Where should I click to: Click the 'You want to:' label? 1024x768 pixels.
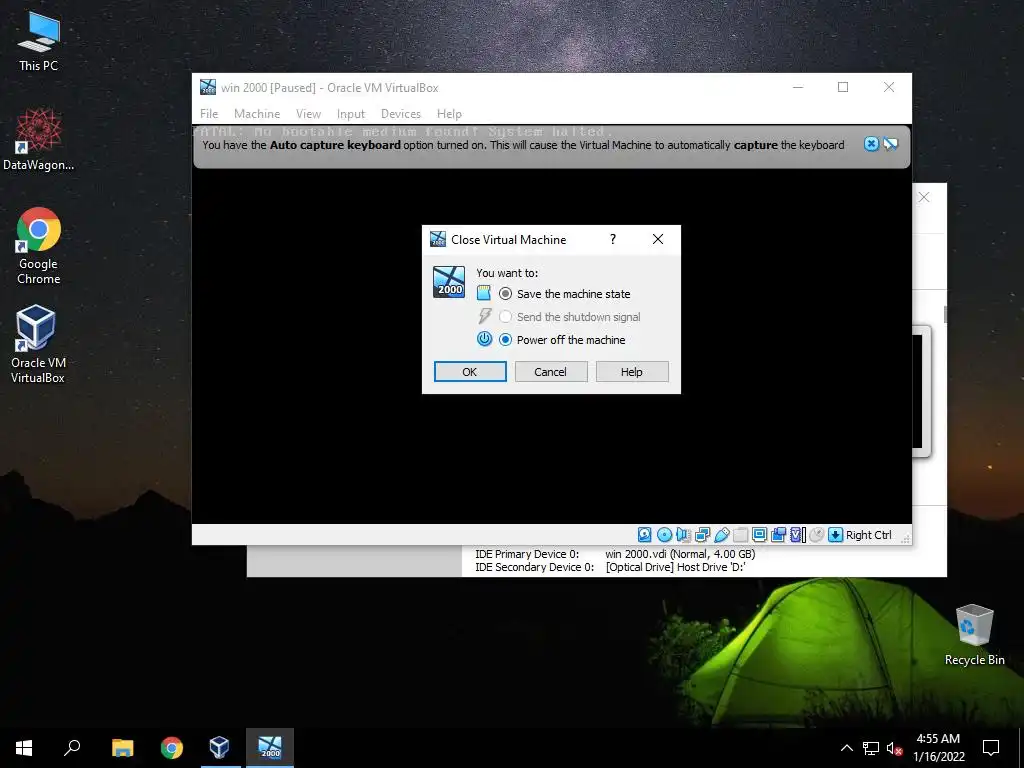(507, 273)
